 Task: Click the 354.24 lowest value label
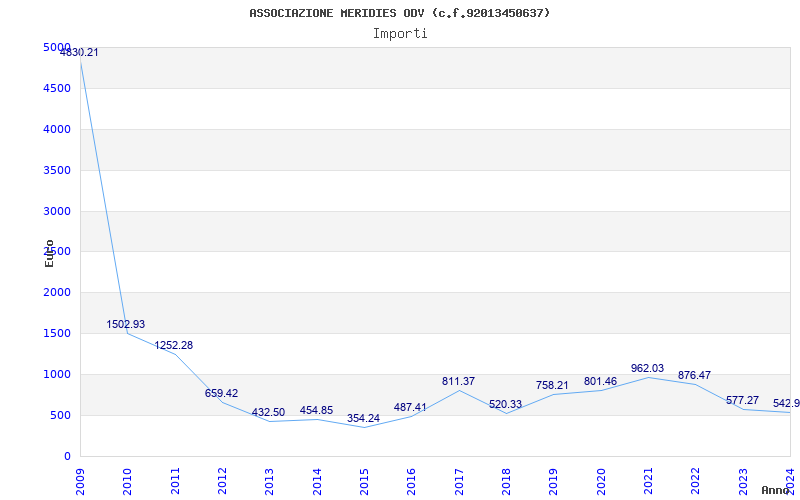click(x=363, y=418)
